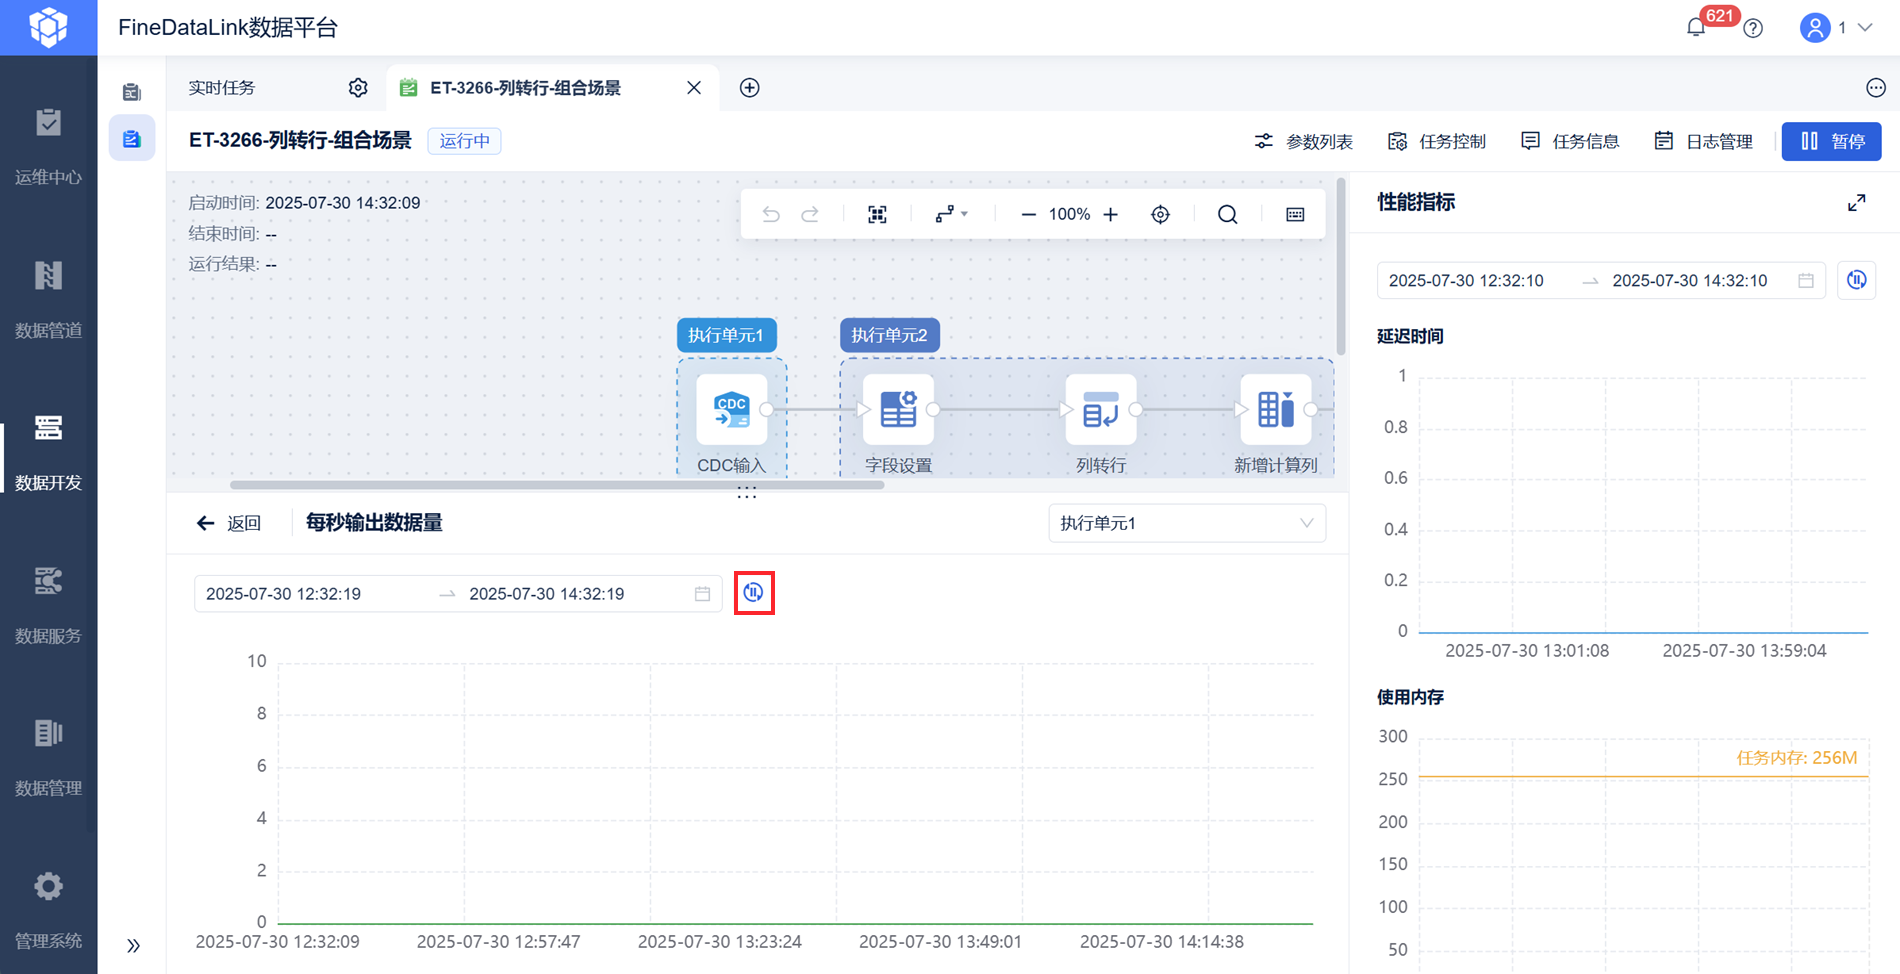Close the ET-3266-列转行-组合场景 tab
Screen dimensions: 1900x974
[x=694, y=88]
